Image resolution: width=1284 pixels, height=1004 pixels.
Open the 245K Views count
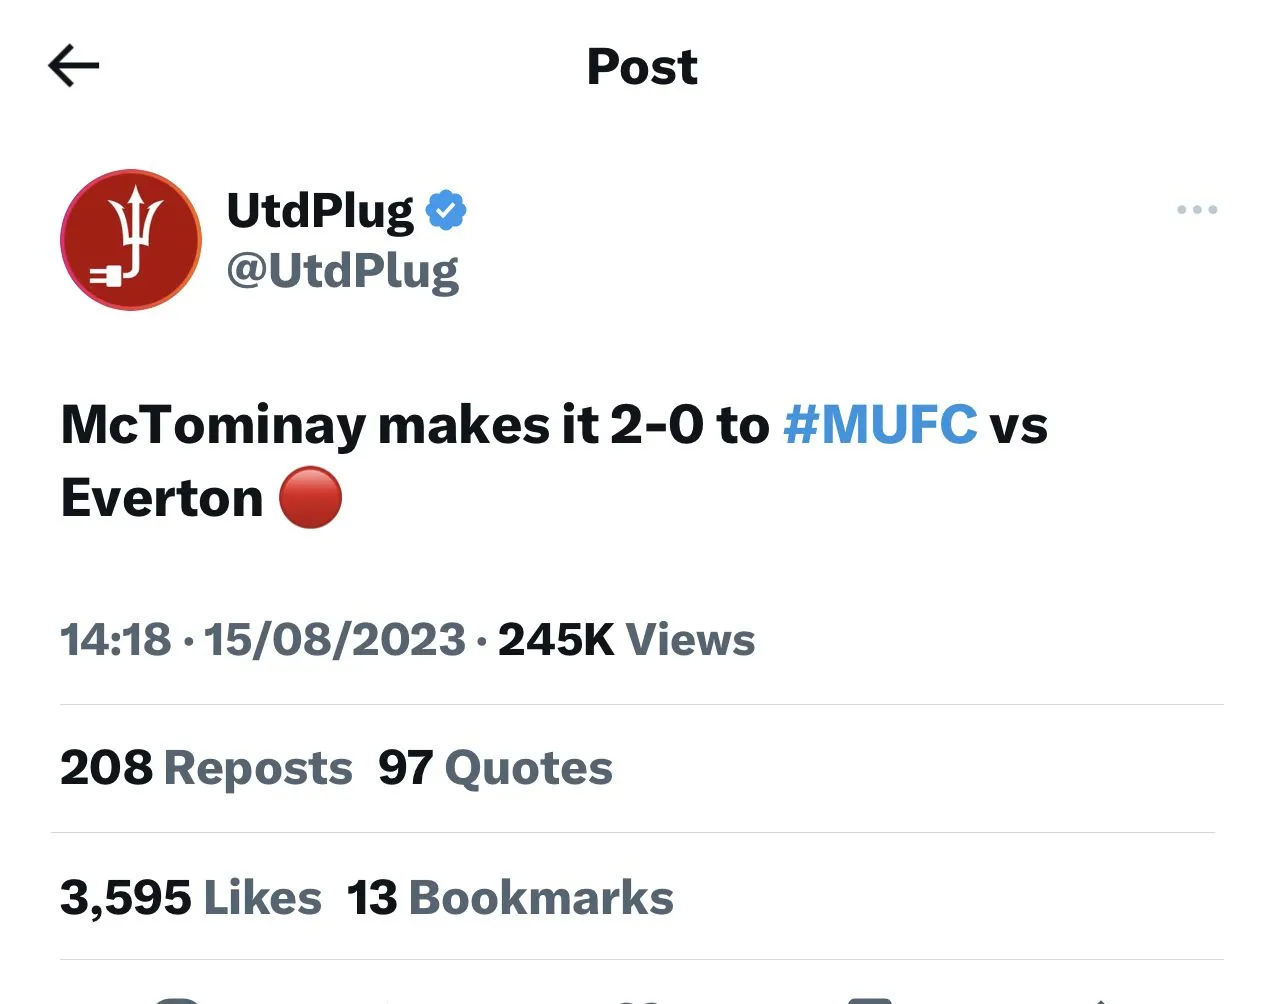tap(626, 640)
